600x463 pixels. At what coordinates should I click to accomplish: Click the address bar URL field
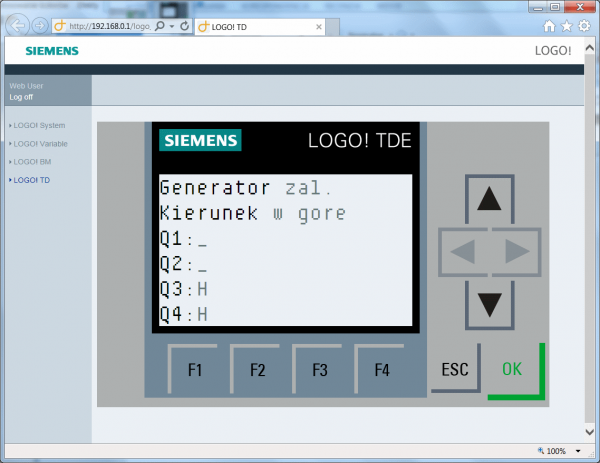(x=109, y=26)
